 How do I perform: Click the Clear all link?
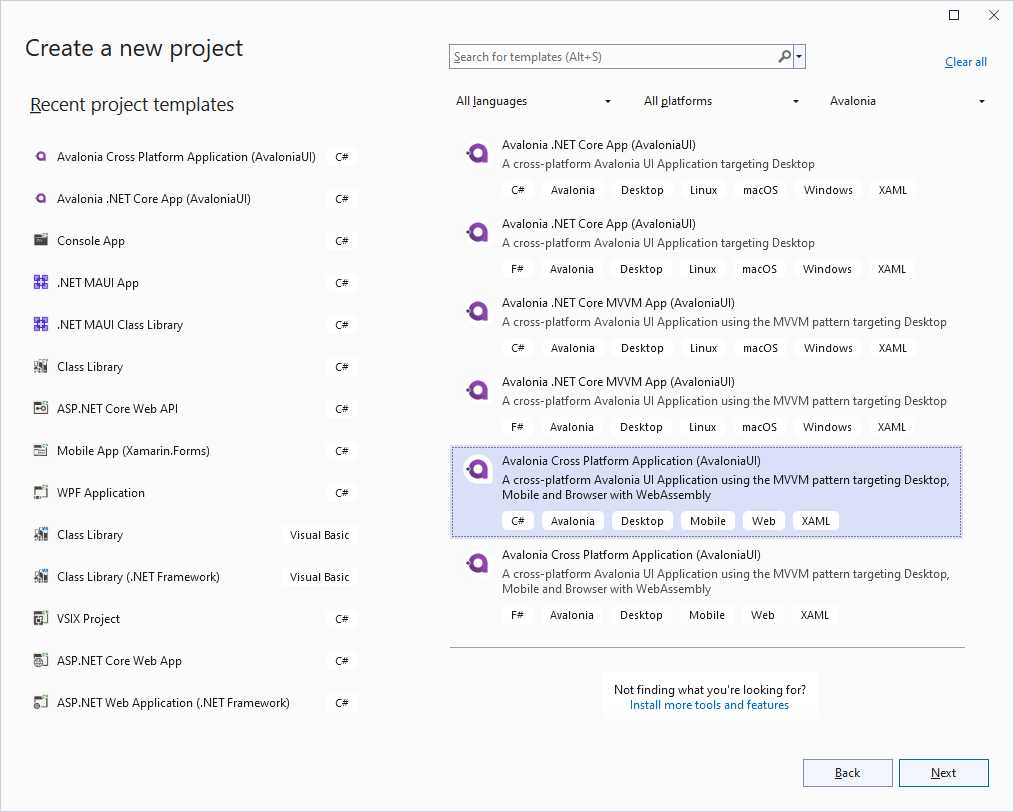tap(964, 61)
